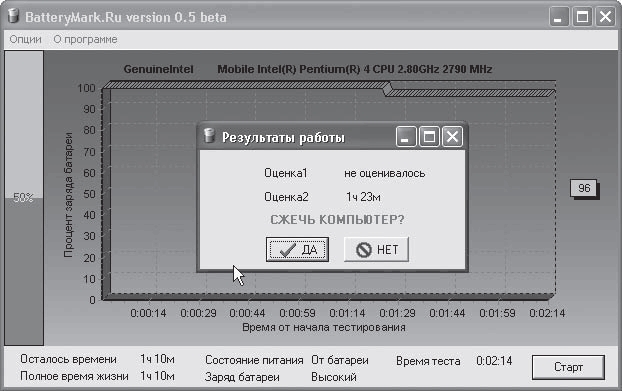Viewport: 622px width, 391px height.
Task: Click the НЕТ button in results dialog
Action: (376, 249)
